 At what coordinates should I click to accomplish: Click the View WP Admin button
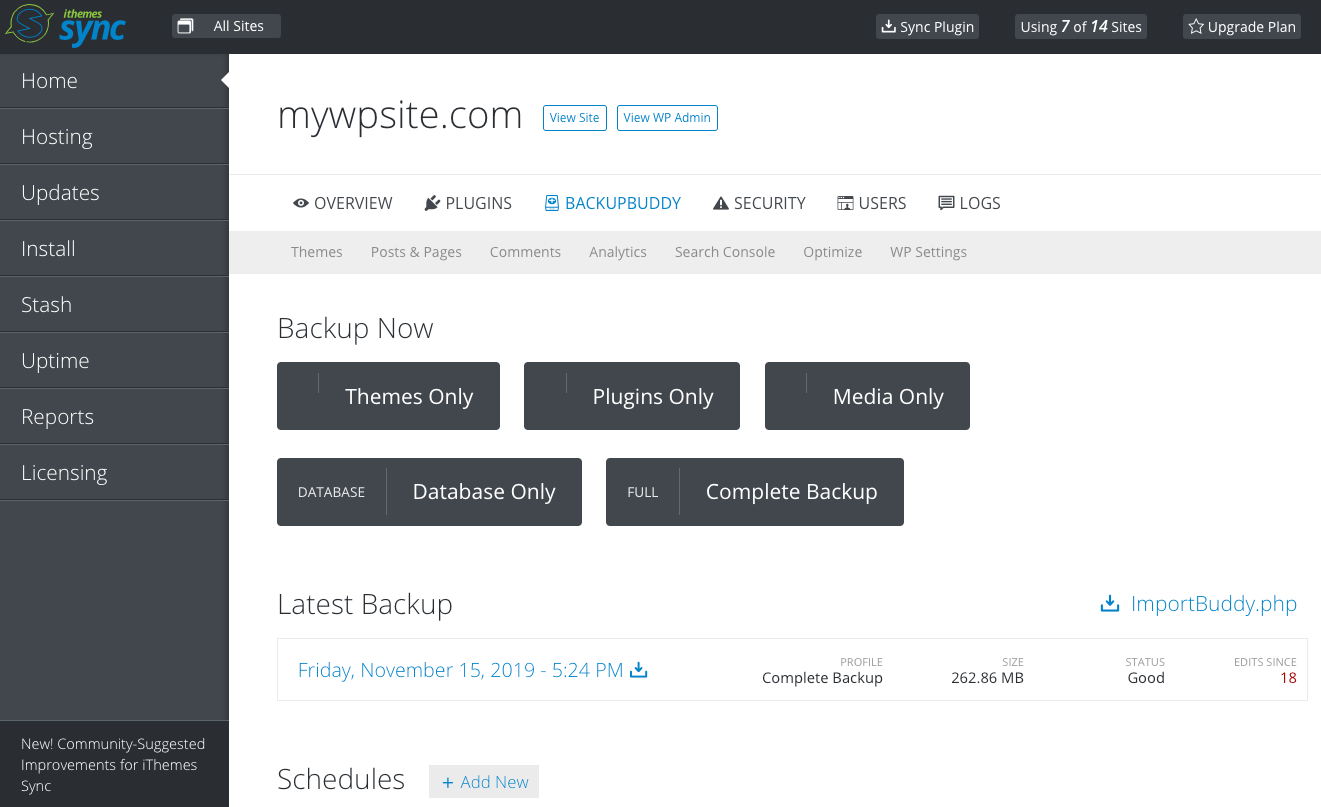coord(667,118)
